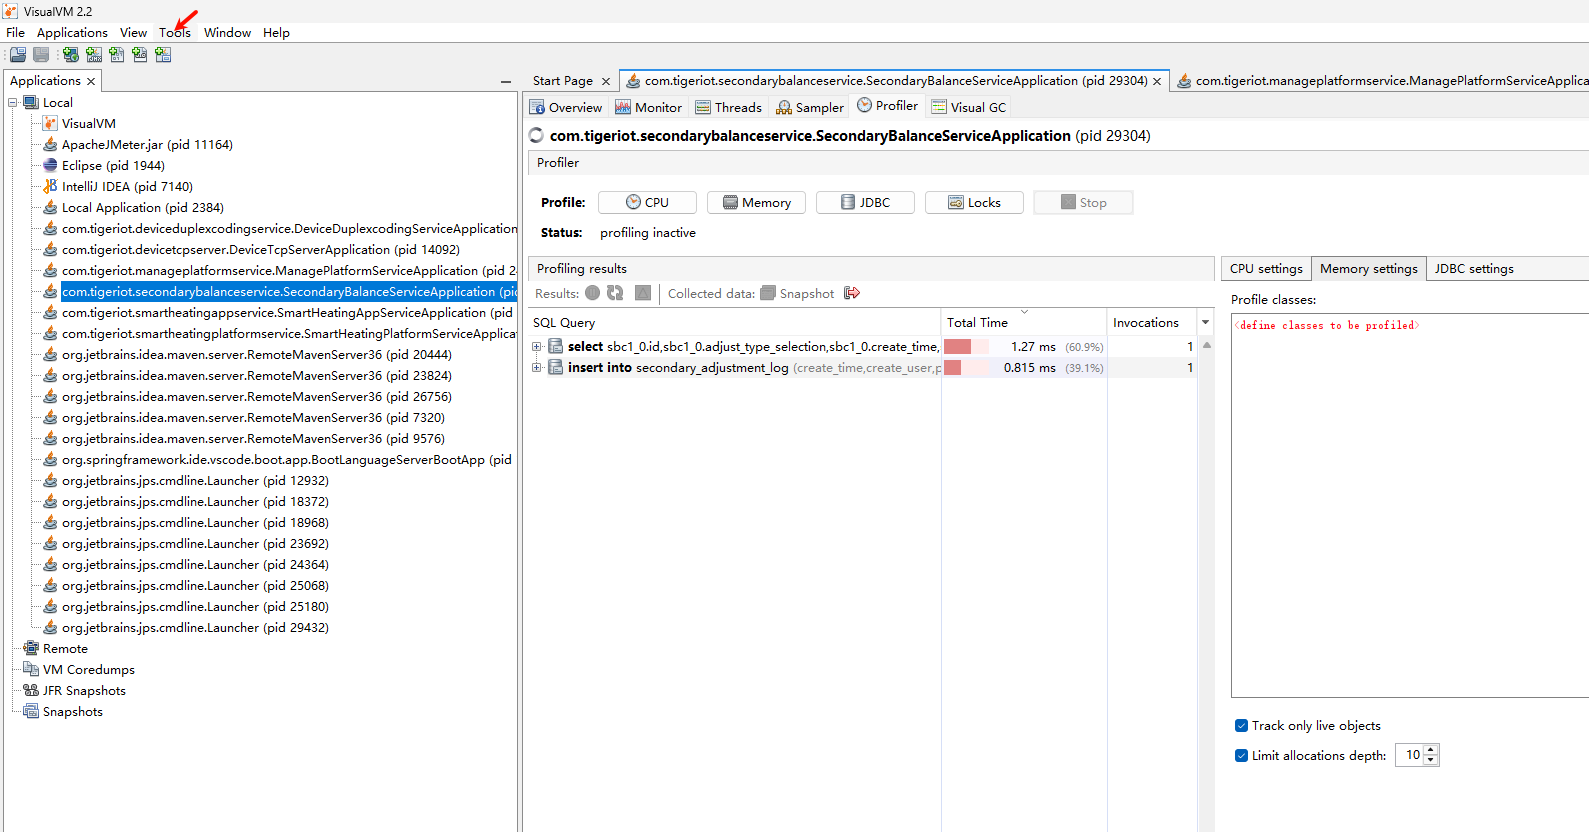Select VisualVM in the applications tree

[x=89, y=123]
